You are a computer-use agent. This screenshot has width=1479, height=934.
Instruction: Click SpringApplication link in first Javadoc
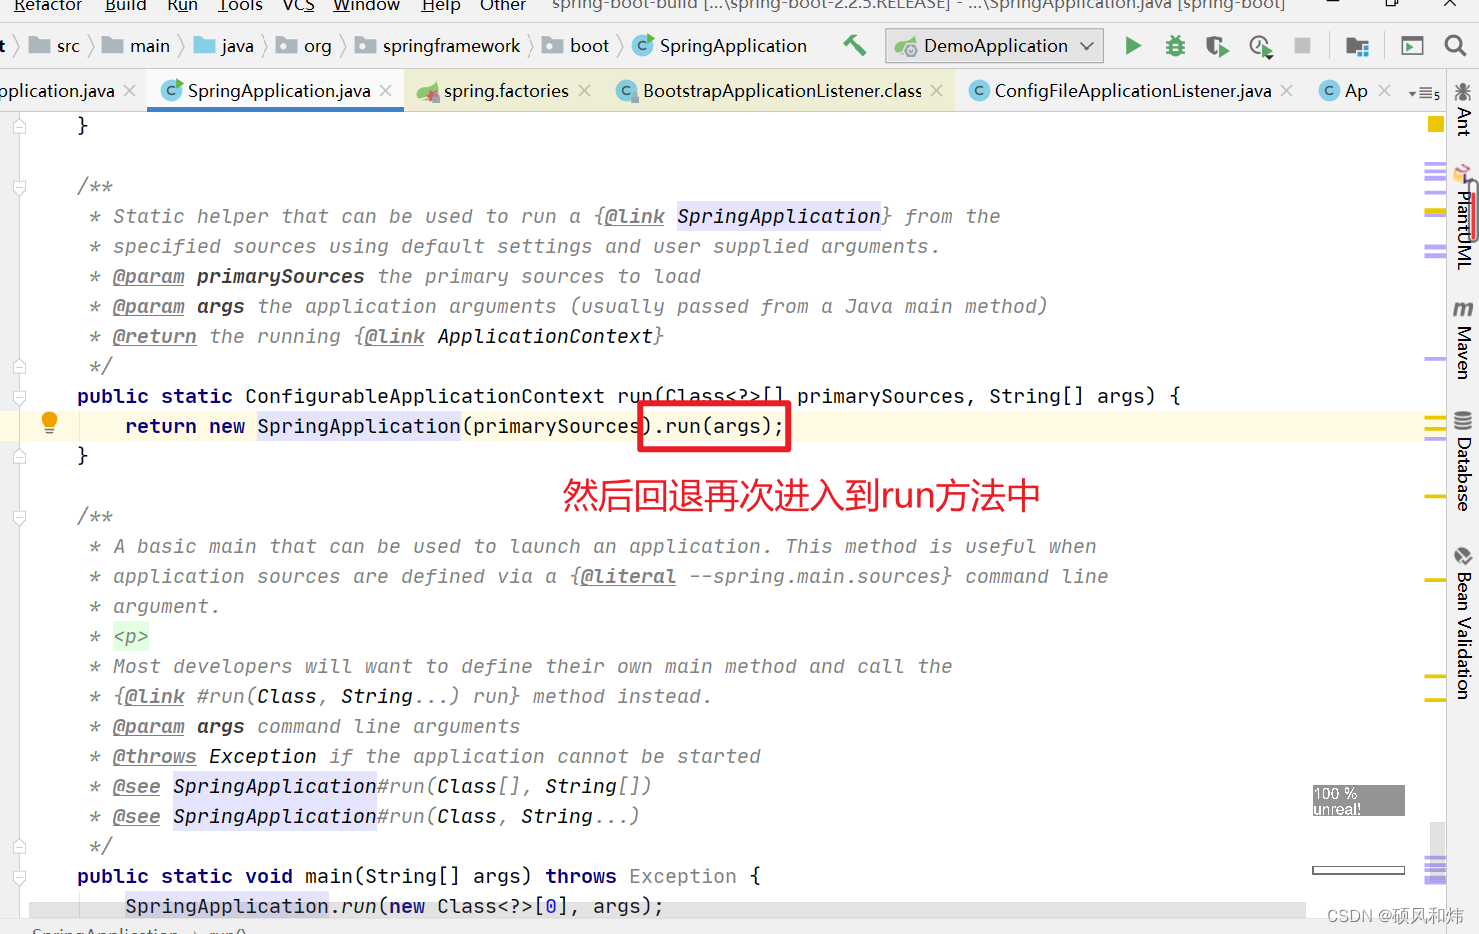pyautogui.click(x=779, y=217)
